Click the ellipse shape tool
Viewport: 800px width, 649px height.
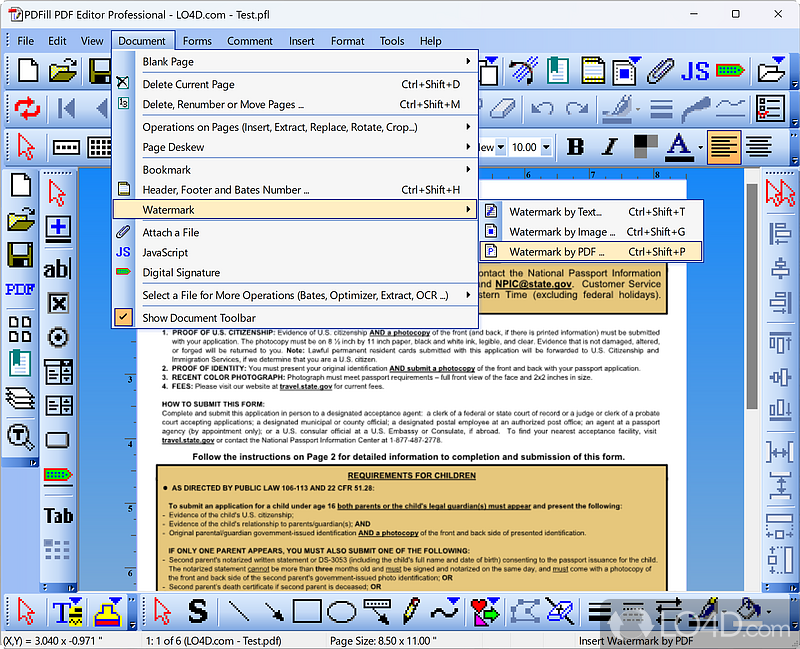point(341,612)
